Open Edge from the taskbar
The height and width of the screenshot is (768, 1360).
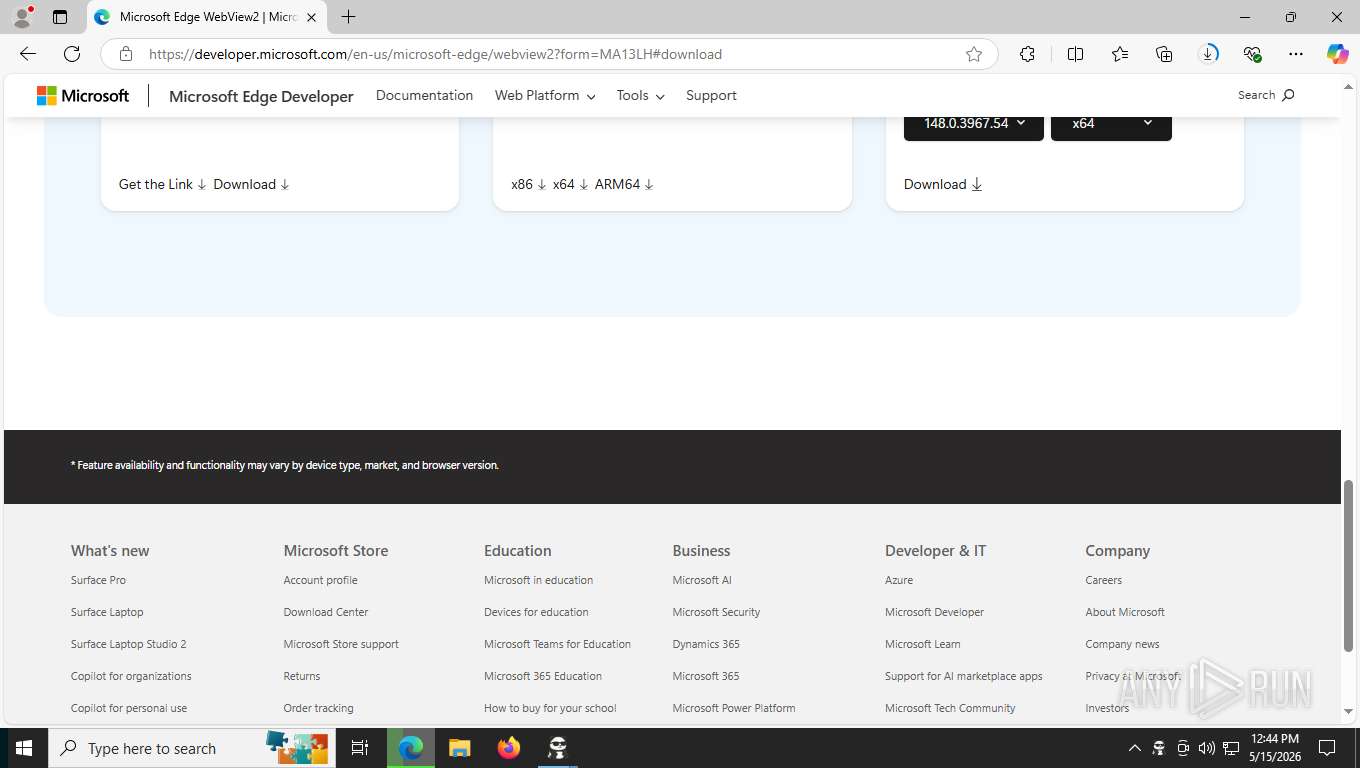[x=411, y=748]
